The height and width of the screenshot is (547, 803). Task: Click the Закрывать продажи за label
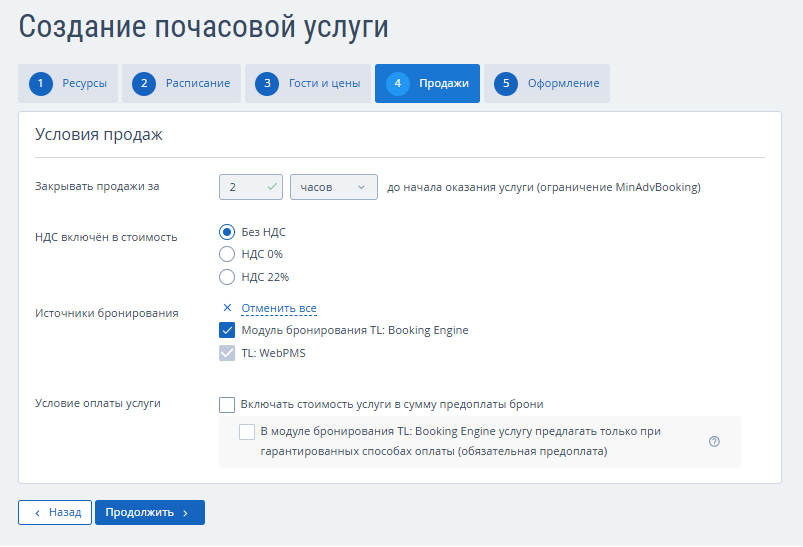pos(97,186)
